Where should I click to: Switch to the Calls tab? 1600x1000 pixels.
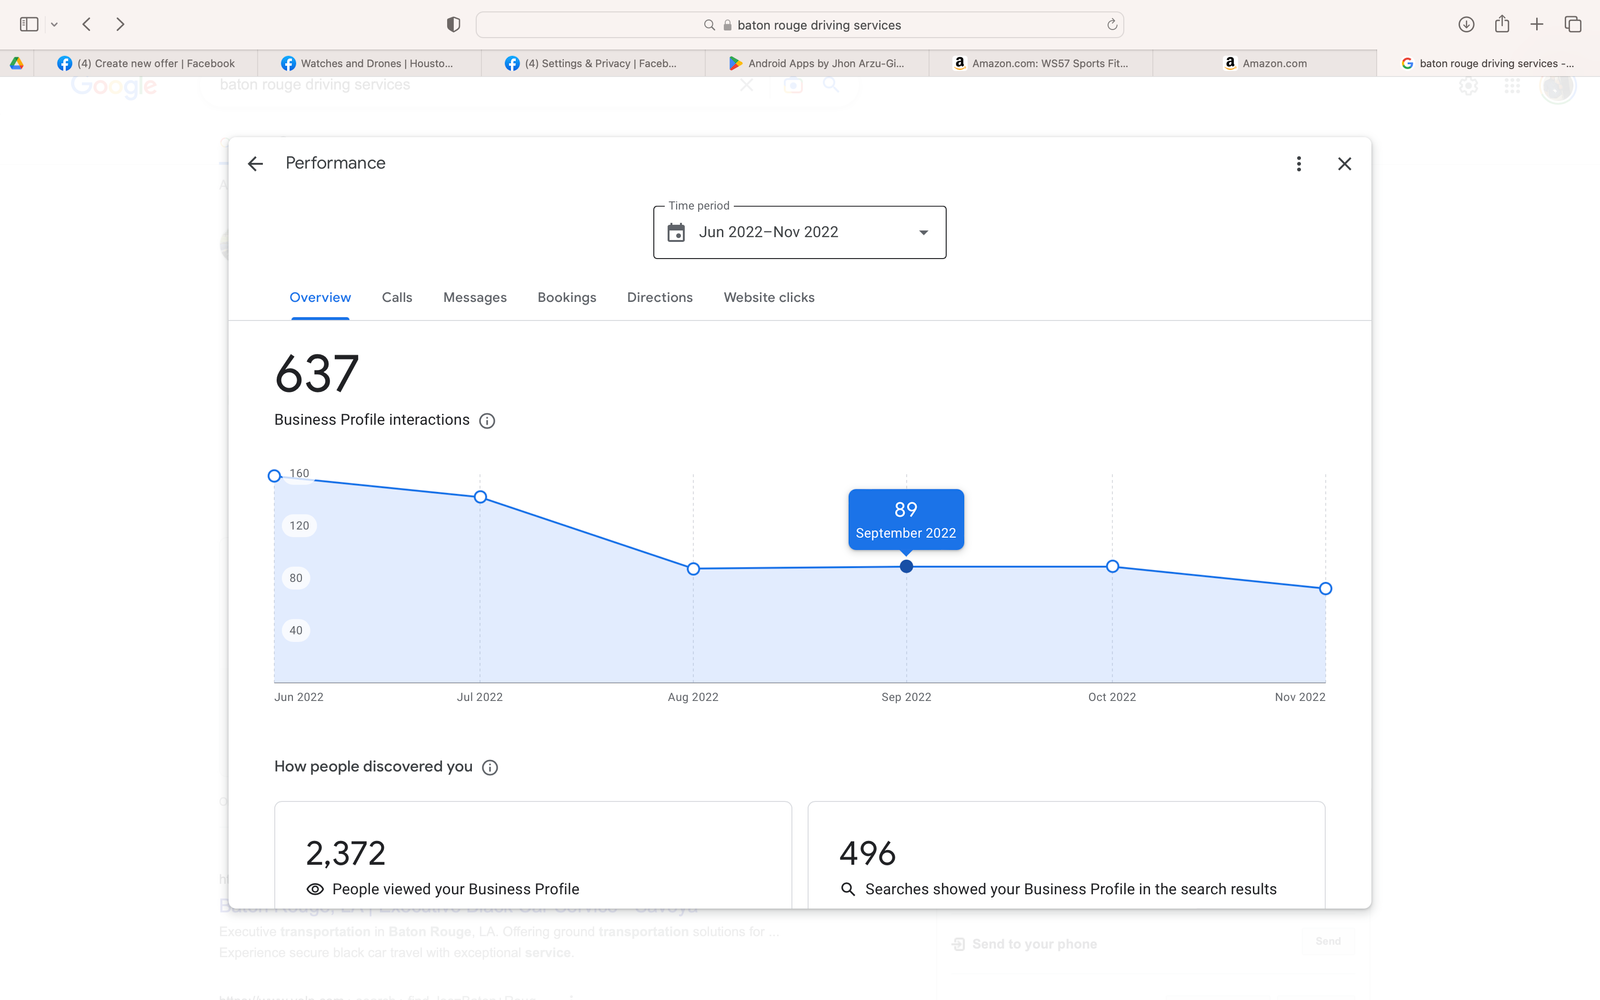point(397,298)
